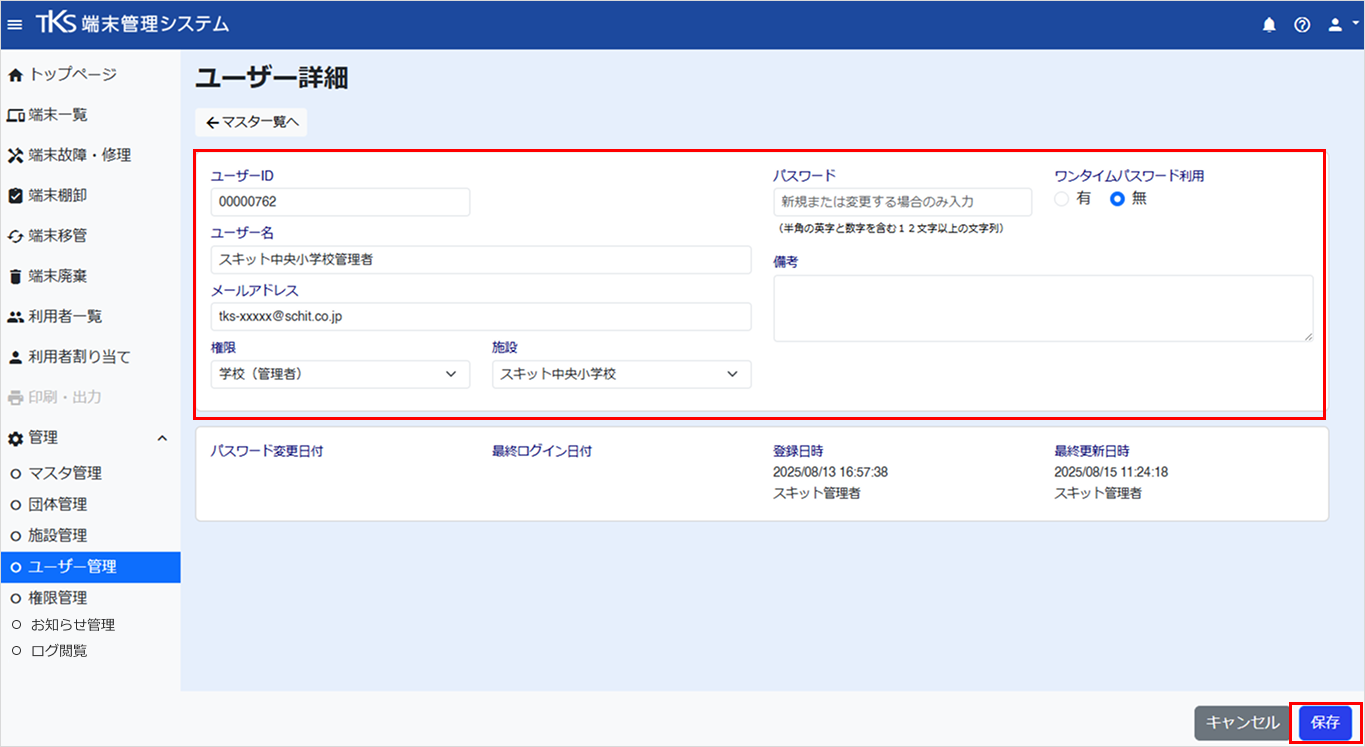The image size is (1365, 747).
Task: Open 端末棚卸 checklist icon item
Action: pyautogui.click(x=15, y=196)
